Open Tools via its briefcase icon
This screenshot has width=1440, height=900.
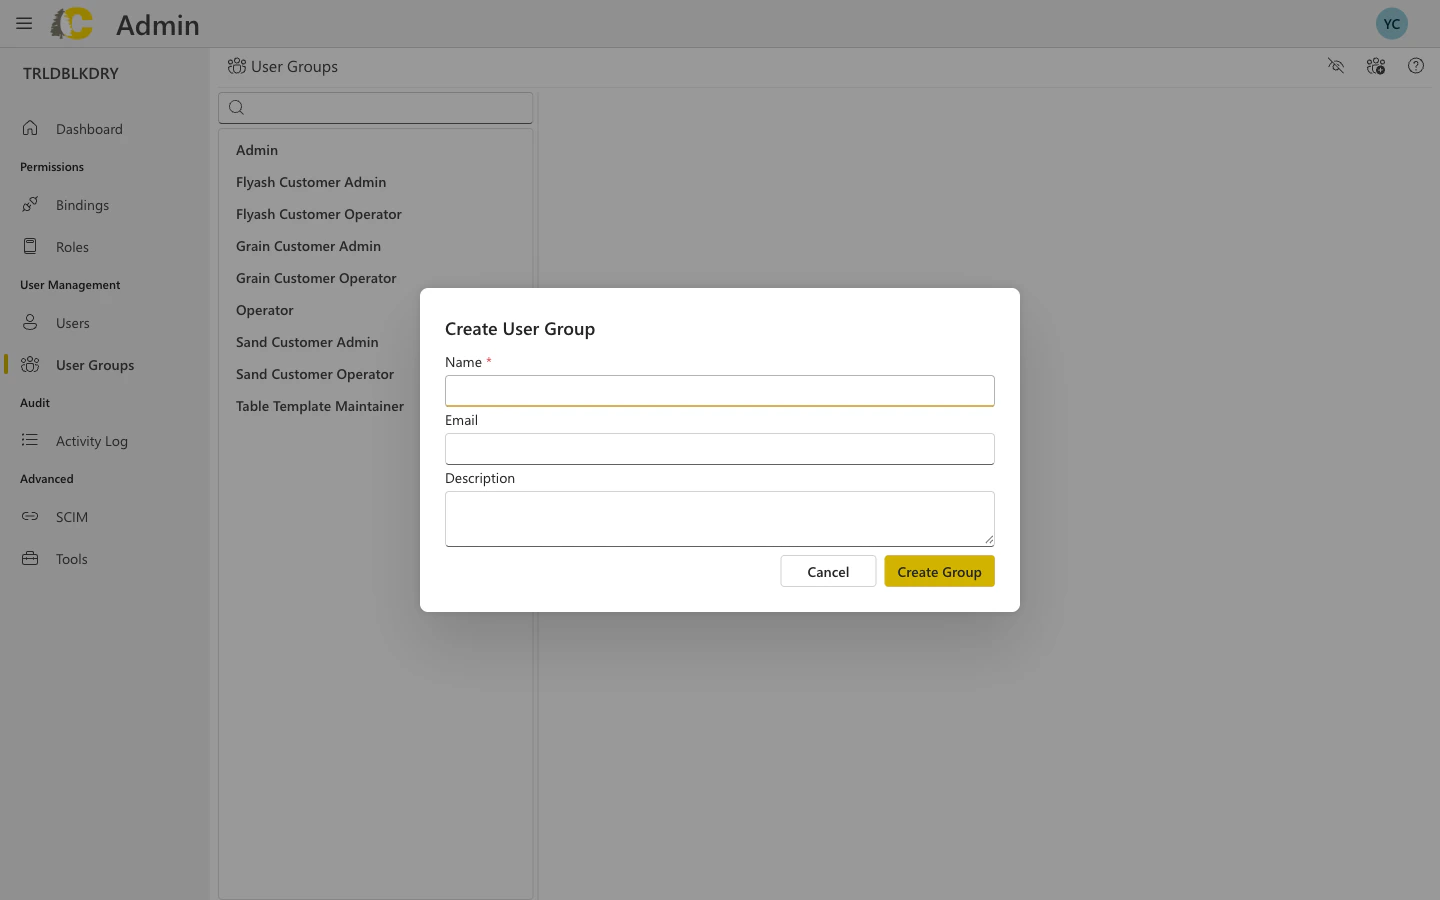pyautogui.click(x=30, y=559)
